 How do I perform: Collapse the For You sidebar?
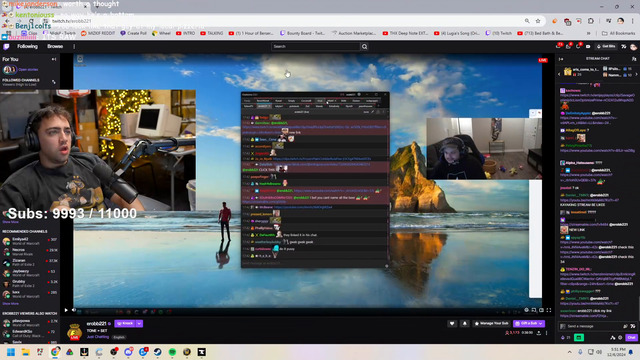54,59
